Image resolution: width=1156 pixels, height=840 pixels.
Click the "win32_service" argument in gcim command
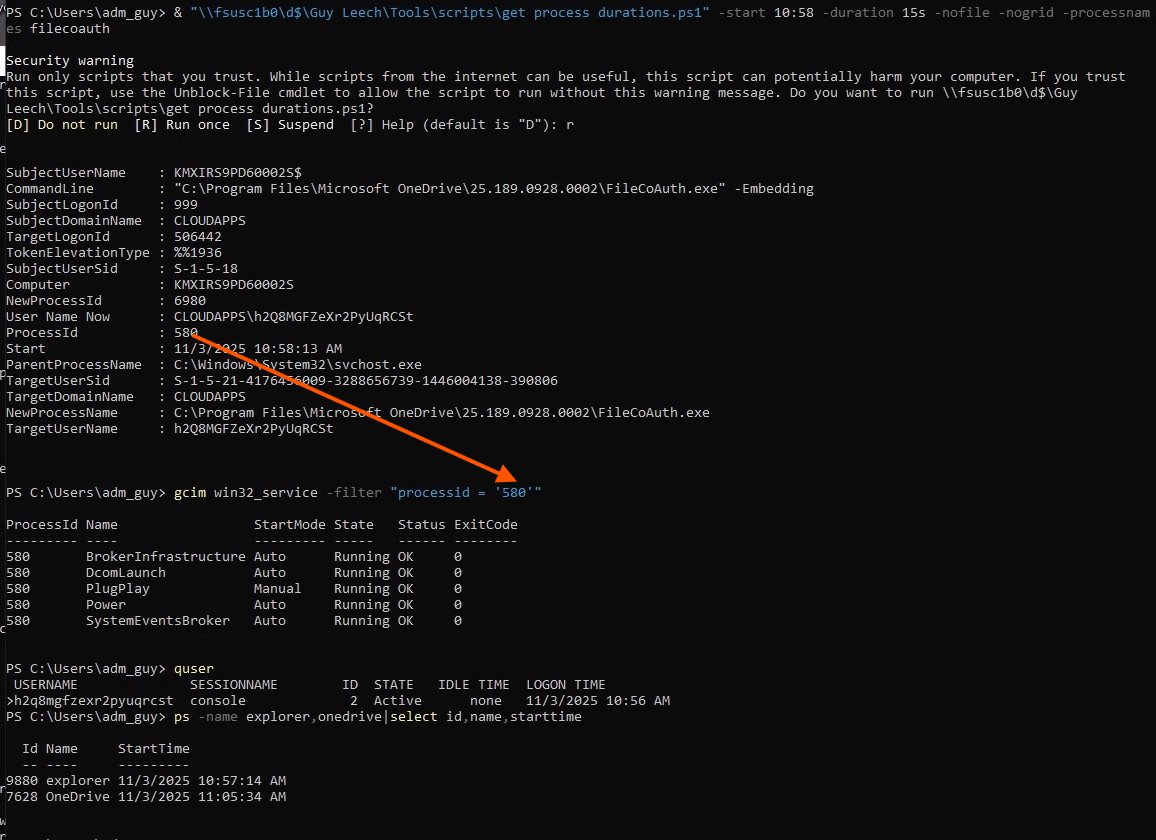click(x=265, y=493)
